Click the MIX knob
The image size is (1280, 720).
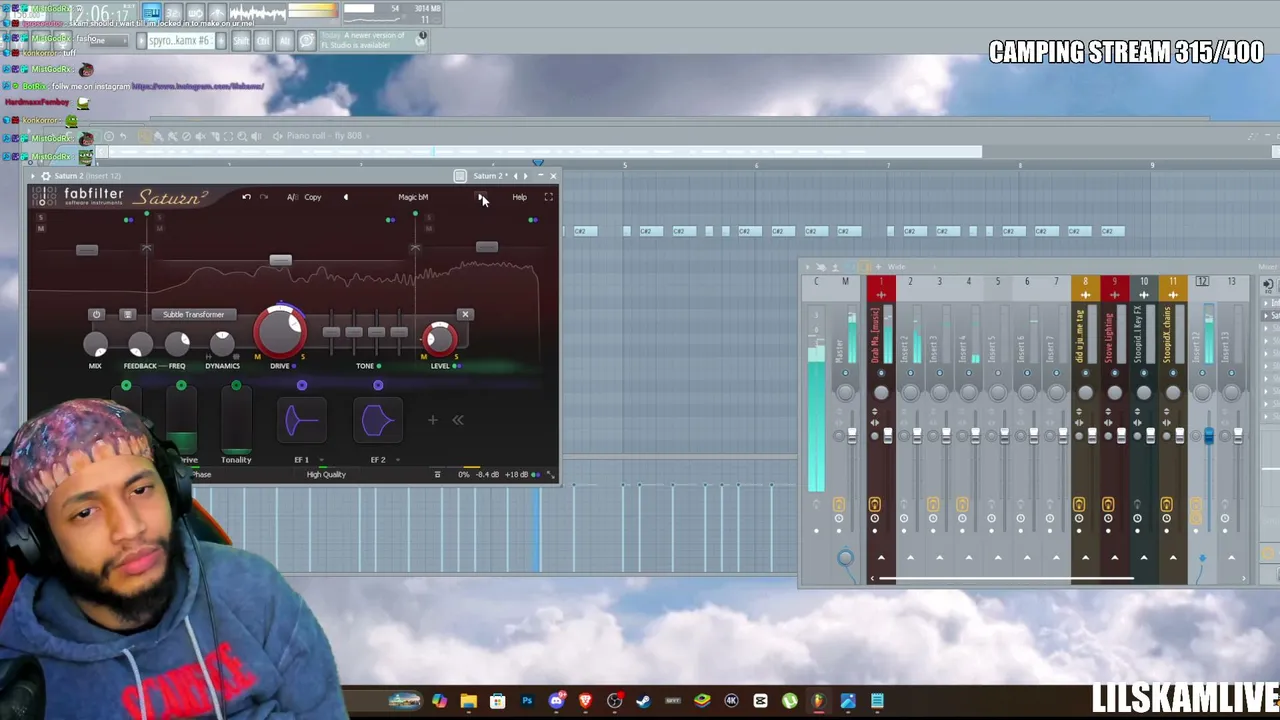[x=95, y=345]
